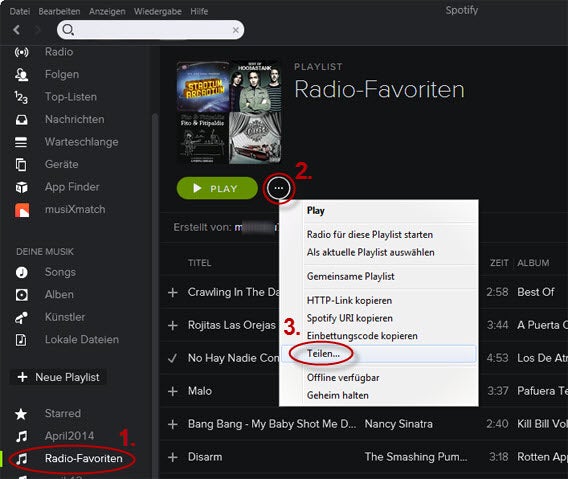Open Warteschlange label in sidebar
This screenshot has width=568, height=479.
(82, 142)
